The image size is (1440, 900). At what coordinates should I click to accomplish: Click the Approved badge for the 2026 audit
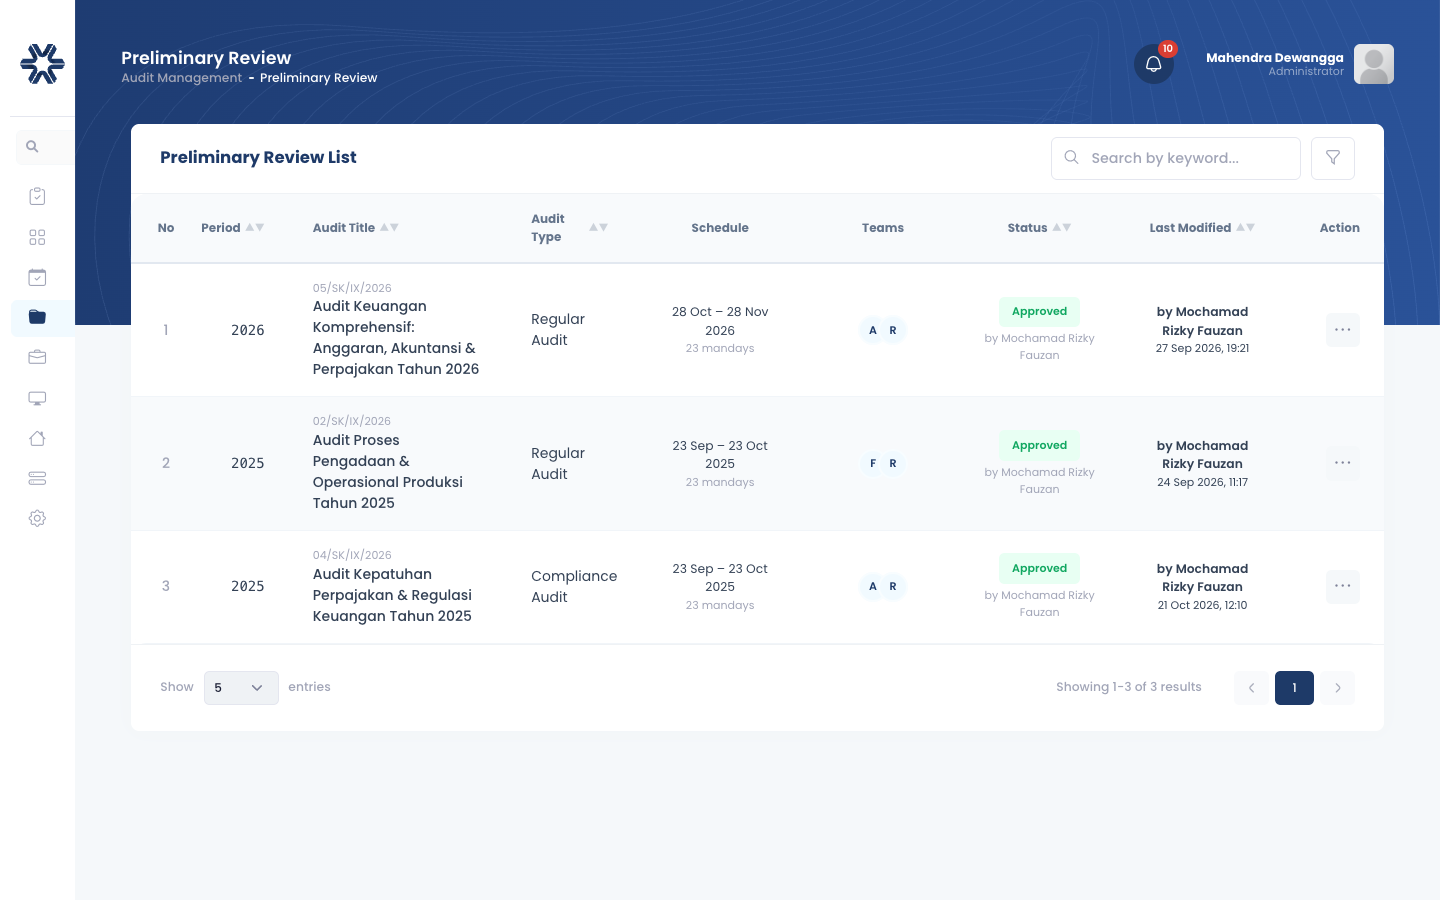(x=1039, y=312)
